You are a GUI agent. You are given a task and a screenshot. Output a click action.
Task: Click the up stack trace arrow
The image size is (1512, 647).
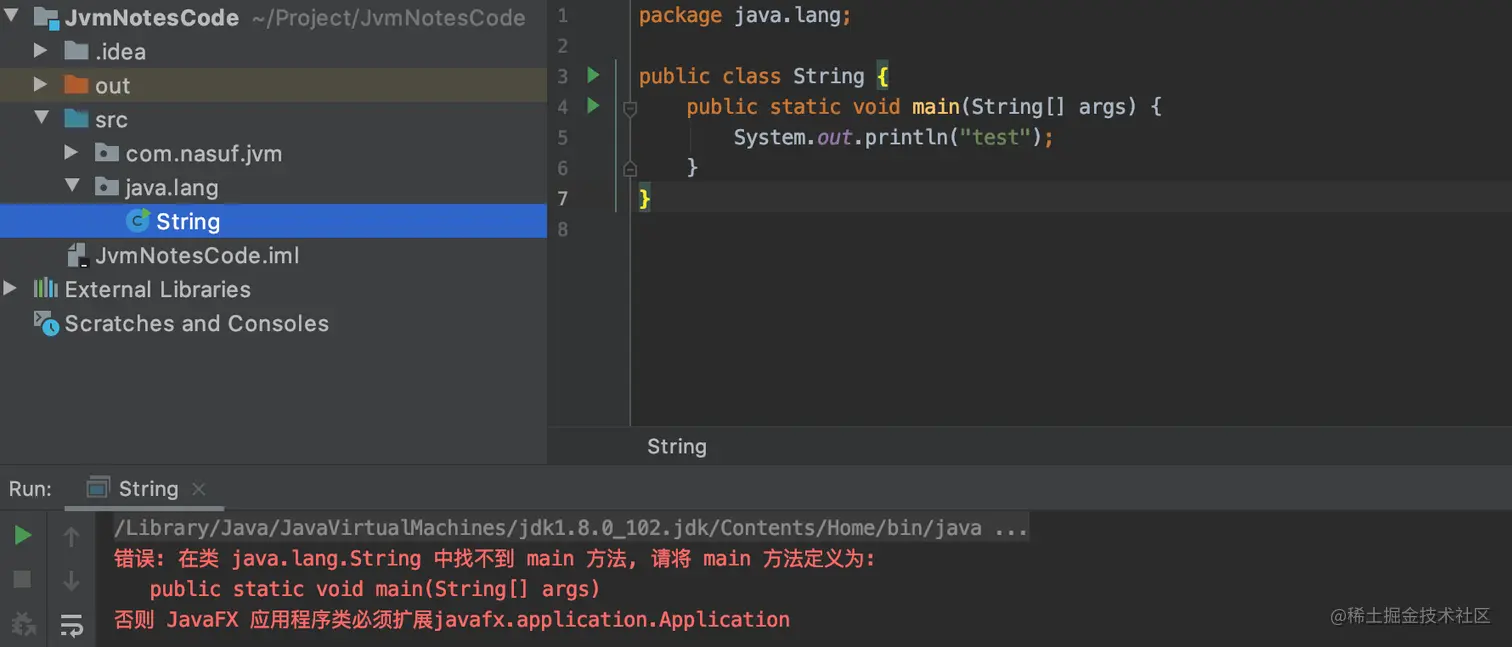(71, 537)
